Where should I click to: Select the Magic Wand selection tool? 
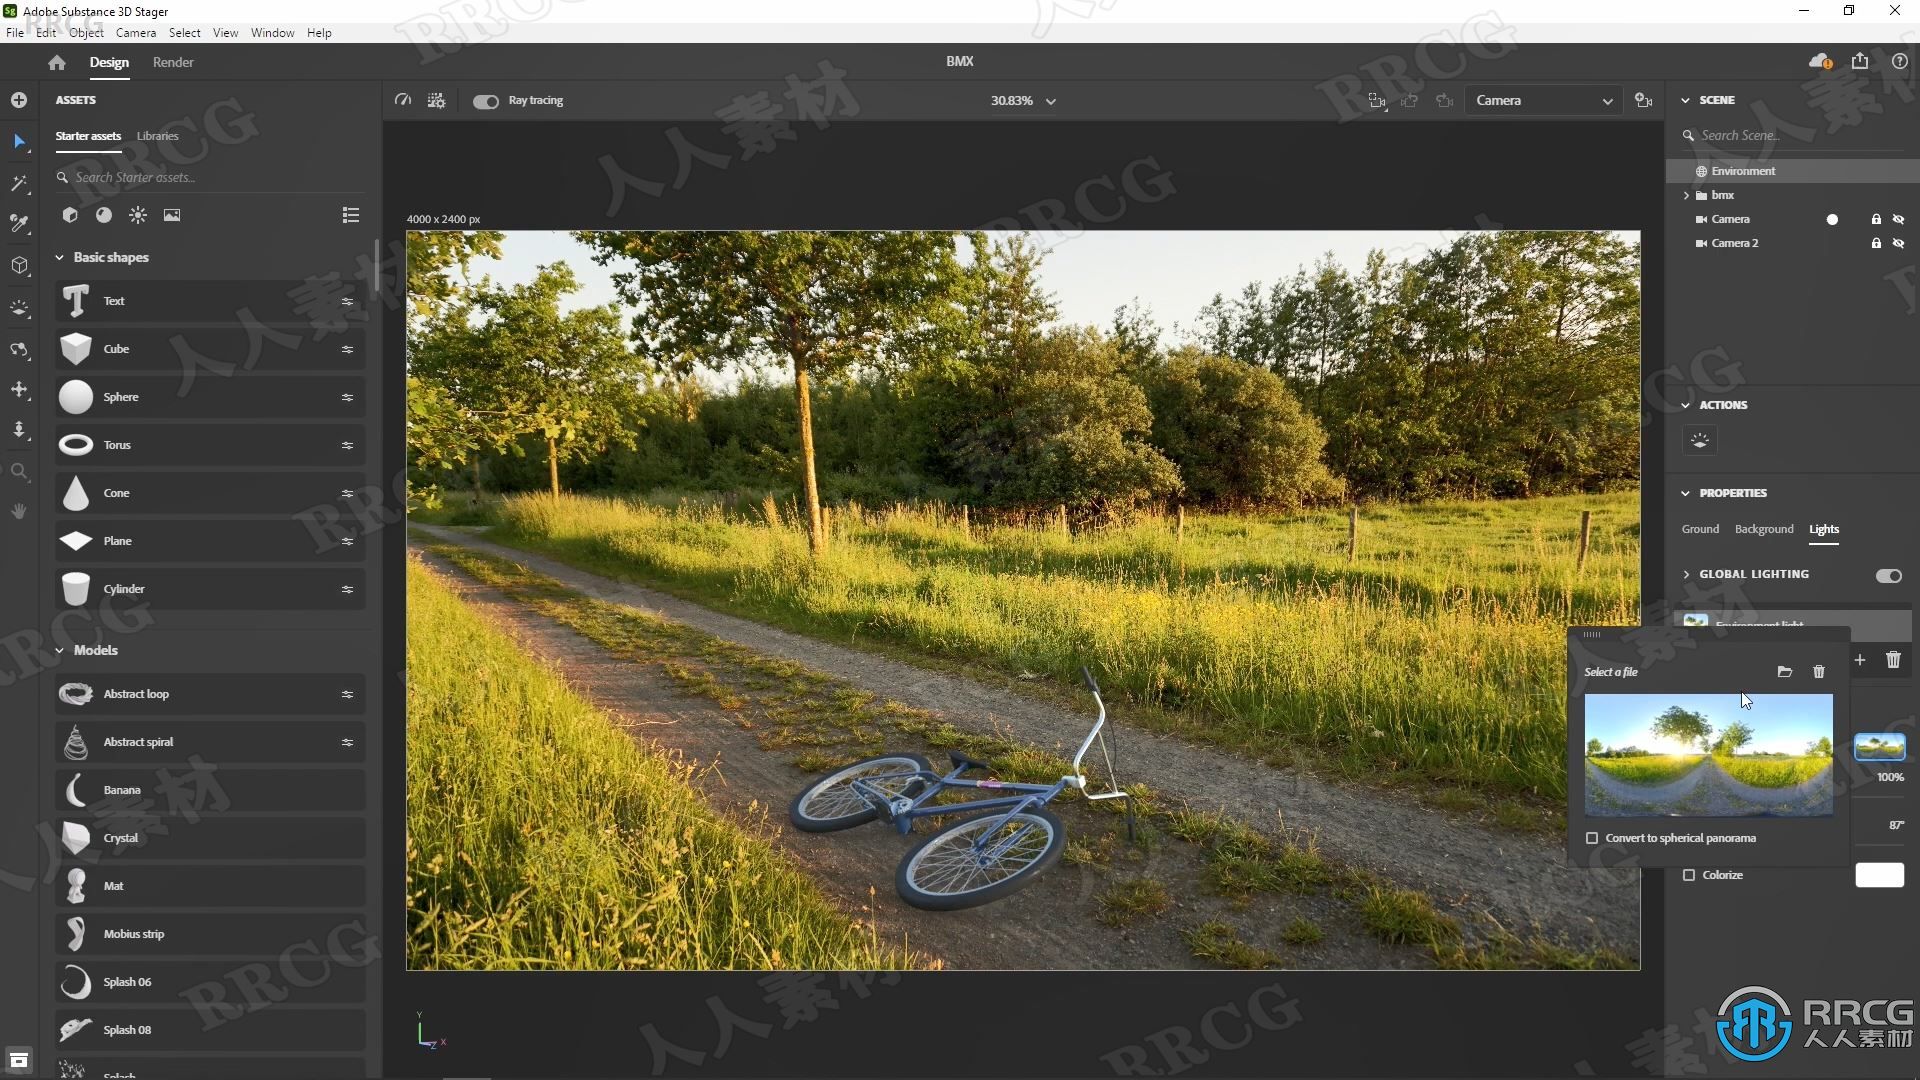[18, 183]
